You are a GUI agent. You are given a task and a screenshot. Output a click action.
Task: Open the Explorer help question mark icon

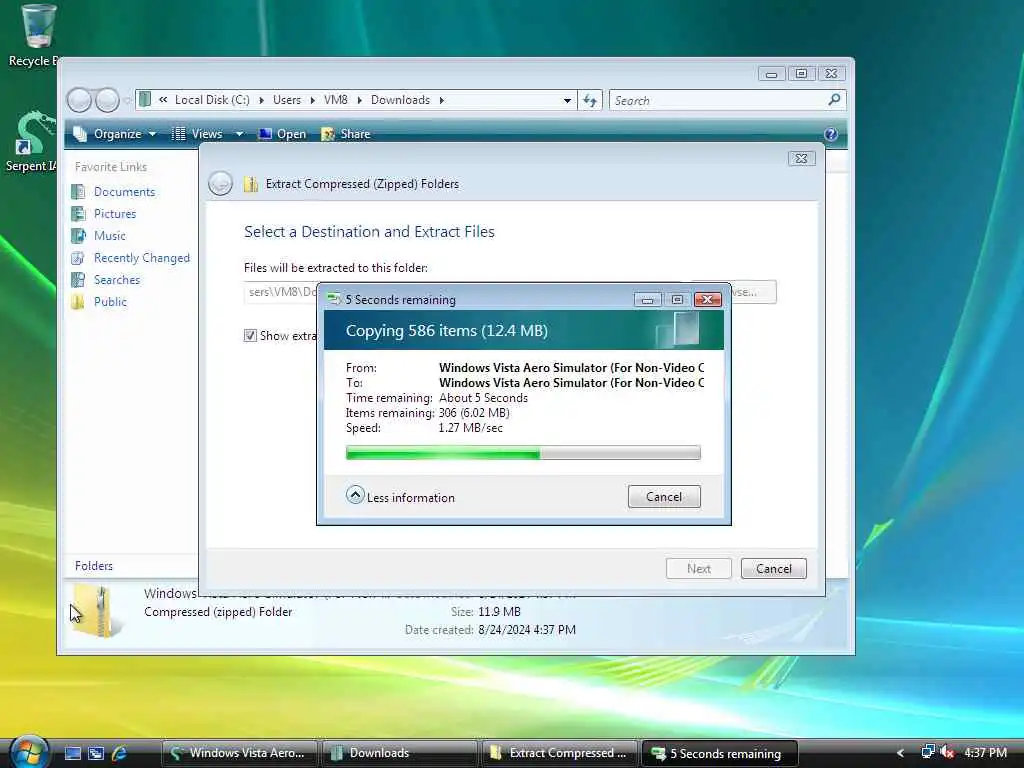[831, 135]
